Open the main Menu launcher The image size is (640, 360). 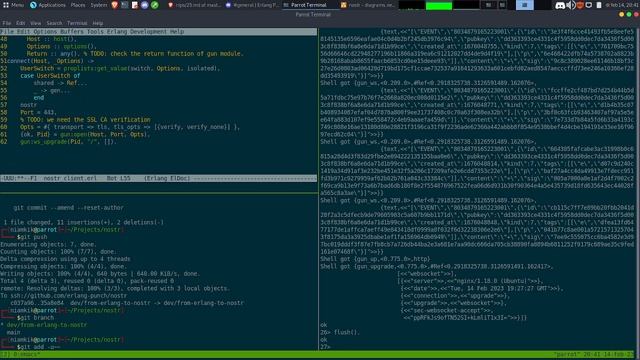coord(13,5)
